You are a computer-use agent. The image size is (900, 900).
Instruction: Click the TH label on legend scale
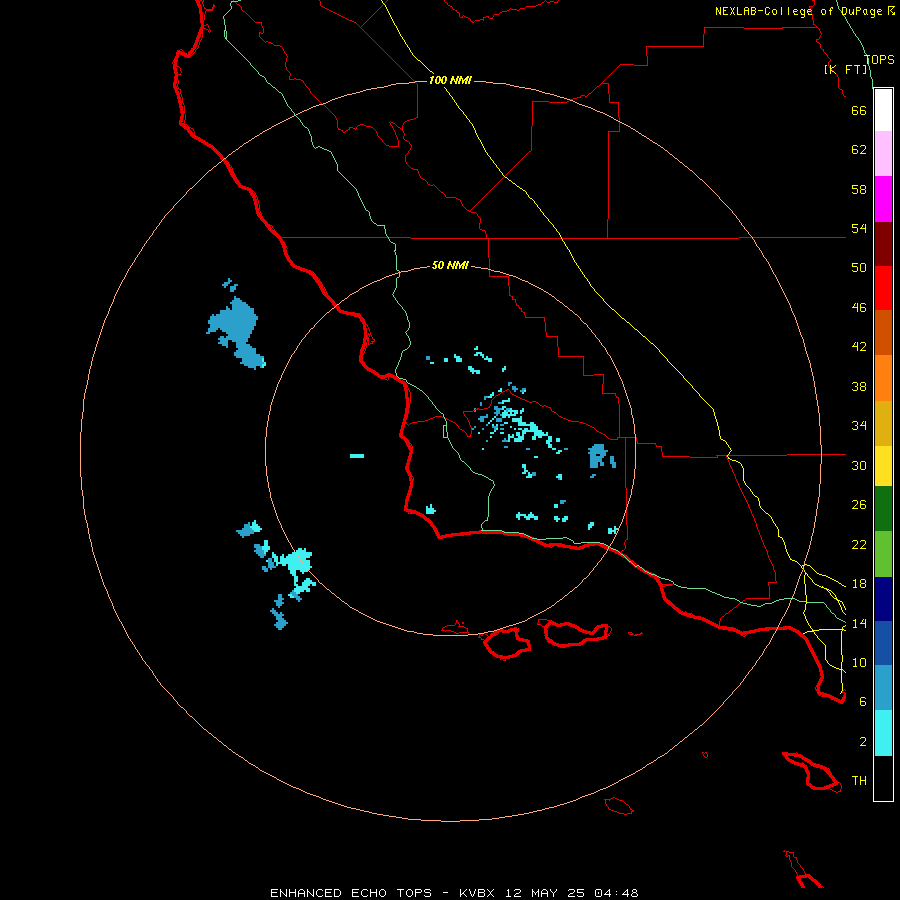tap(859, 781)
